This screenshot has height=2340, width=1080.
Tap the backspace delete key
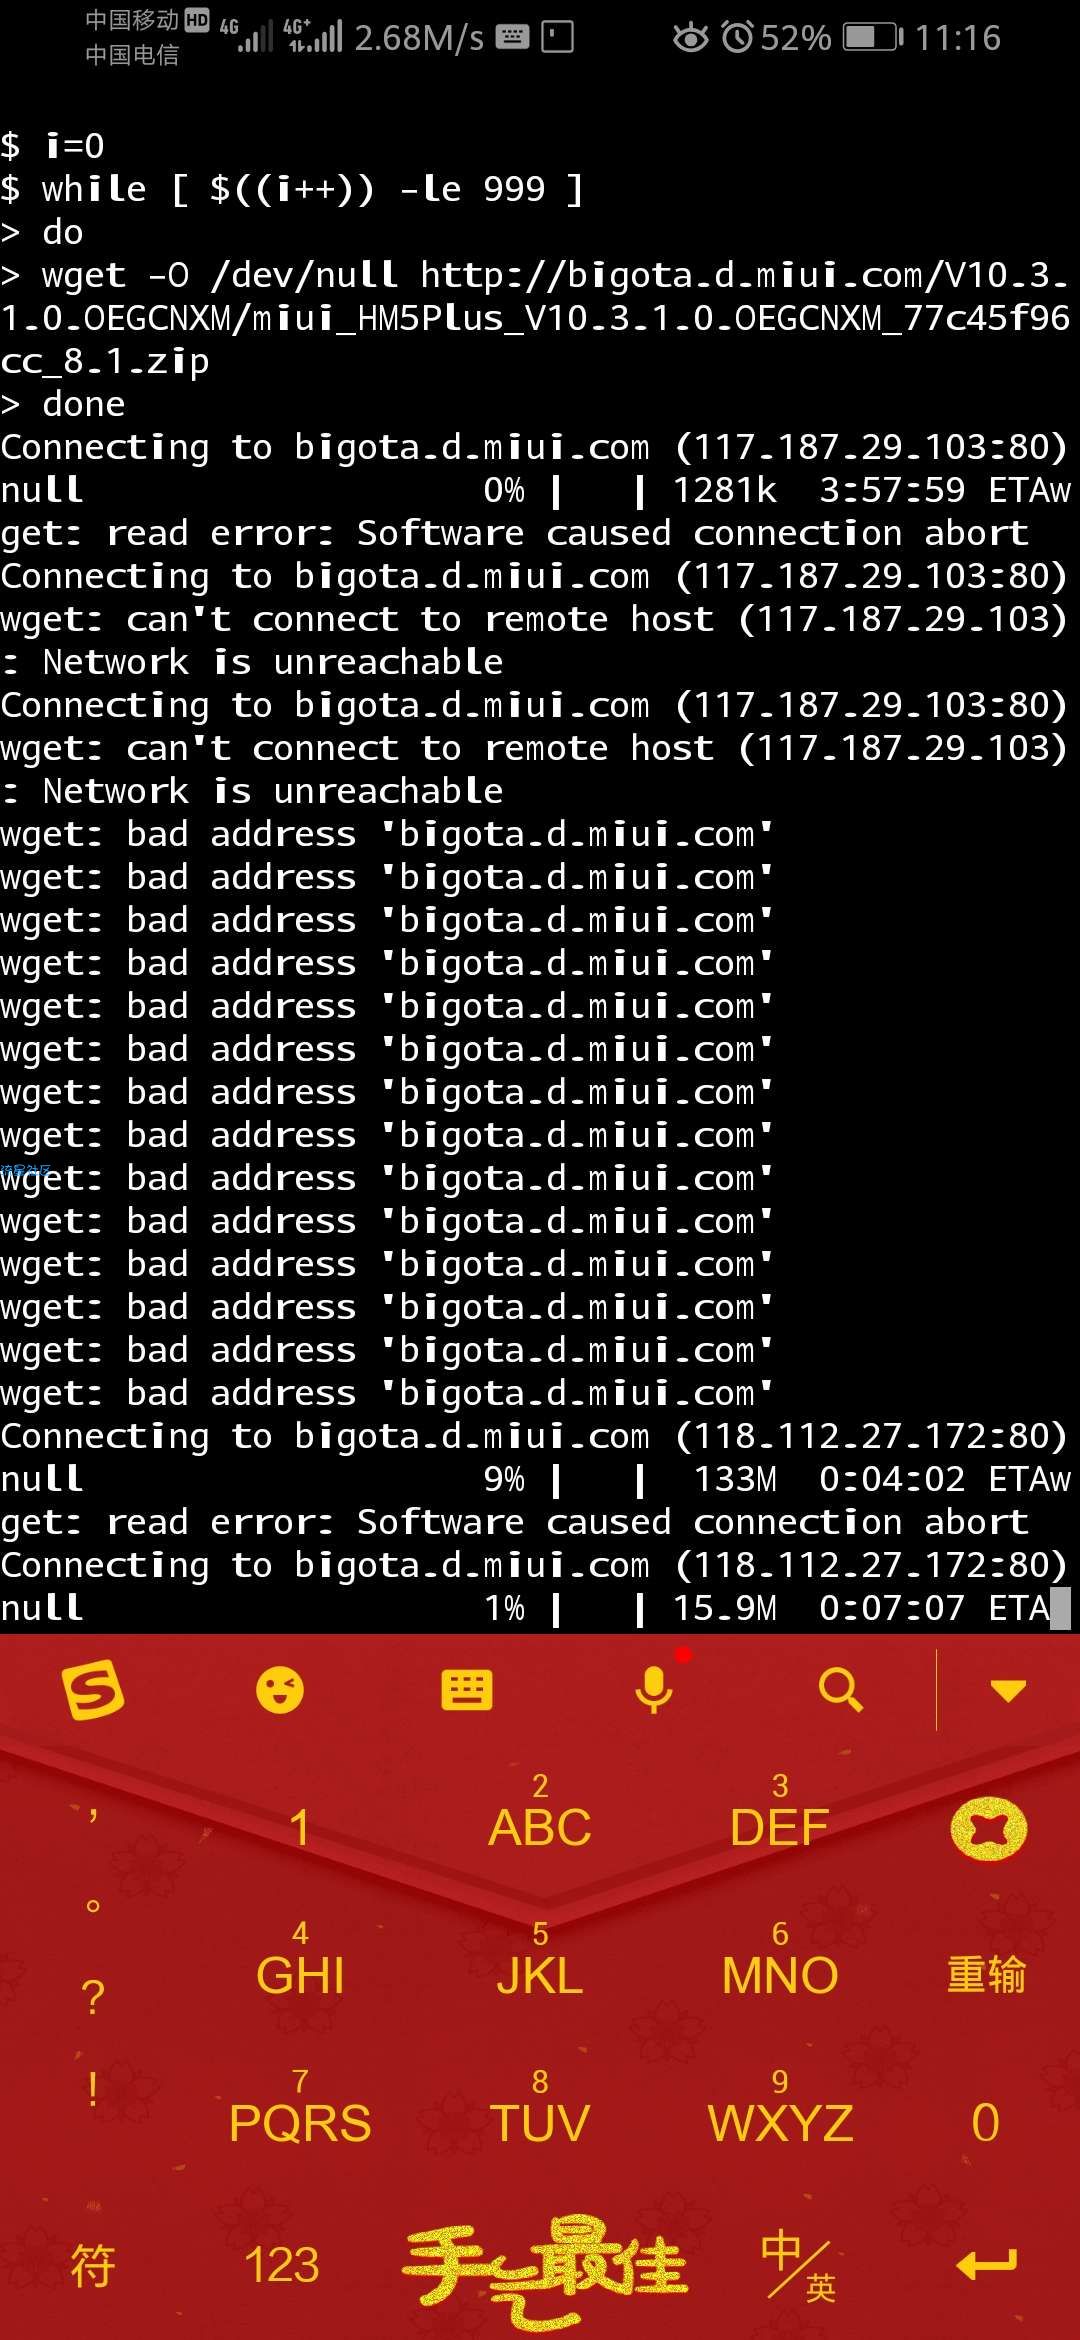[x=988, y=1829]
